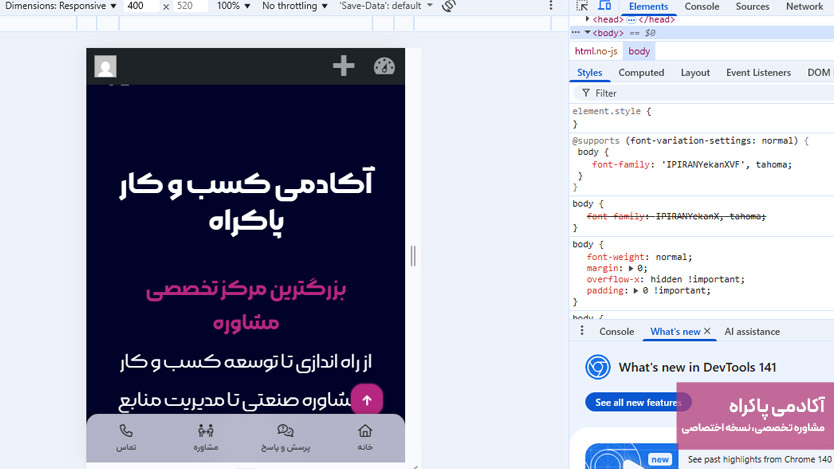Screen dimensions: 834x469
Task: Click the viewport height field showing 520
Action: (190, 6)
